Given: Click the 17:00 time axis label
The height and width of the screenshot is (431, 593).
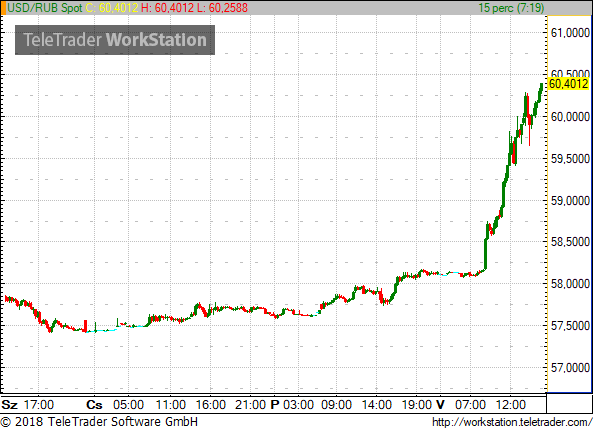Looking at the screenshot, I should pyautogui.click(x=39, y=405).
